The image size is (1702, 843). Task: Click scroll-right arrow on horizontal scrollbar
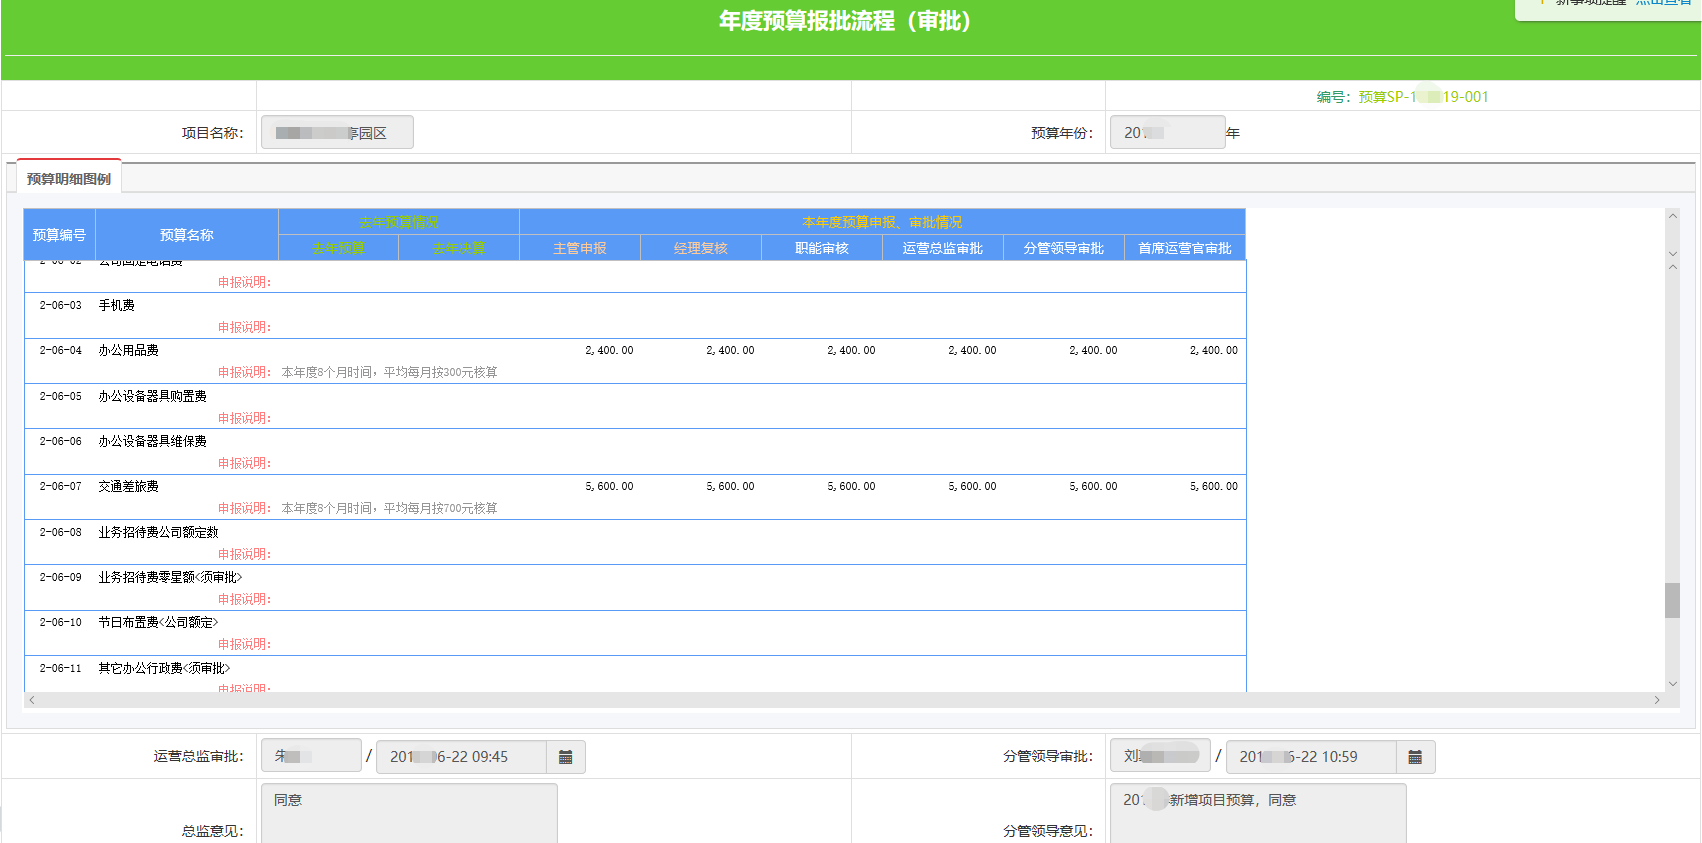click(1657, 700)
